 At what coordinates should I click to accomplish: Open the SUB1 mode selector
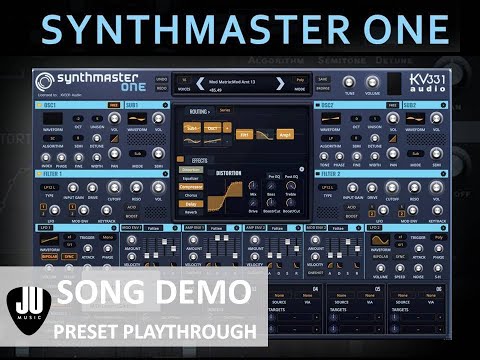(x=137, y=154)
